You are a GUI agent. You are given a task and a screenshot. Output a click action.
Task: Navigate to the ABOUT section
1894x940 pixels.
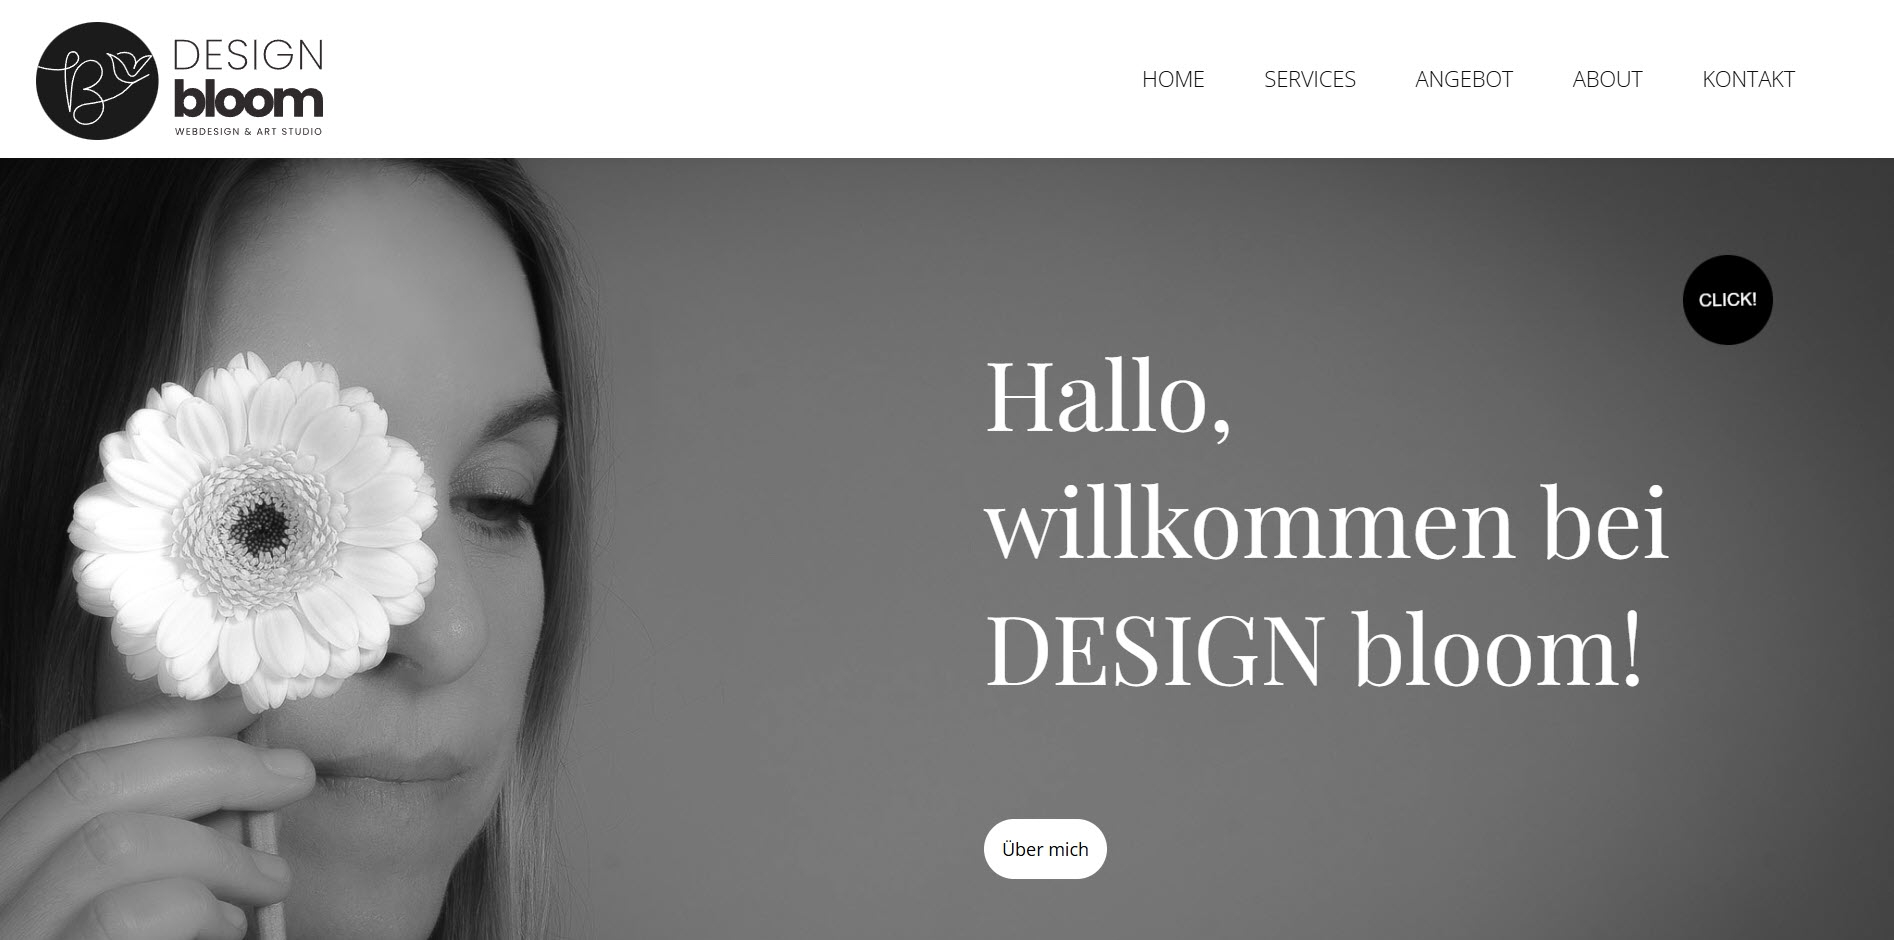1607,79
